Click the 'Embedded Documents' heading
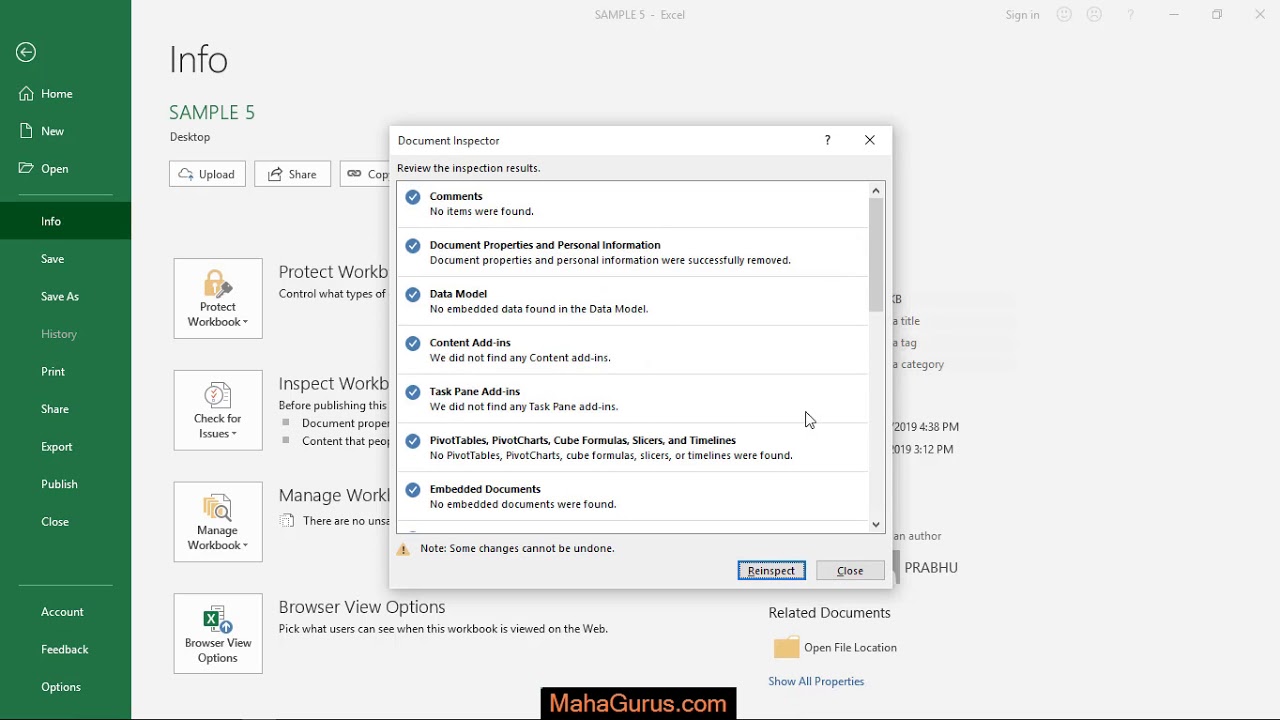This screenshot has width=1280, height=720. tap(485, 489)
